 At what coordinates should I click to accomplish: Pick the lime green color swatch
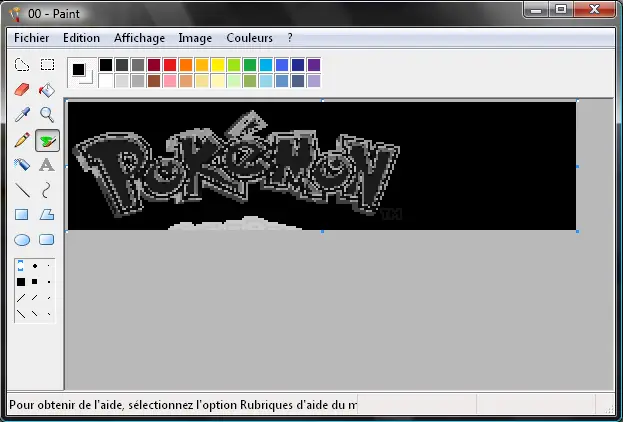pyautogui.click(x=234, y=65)
